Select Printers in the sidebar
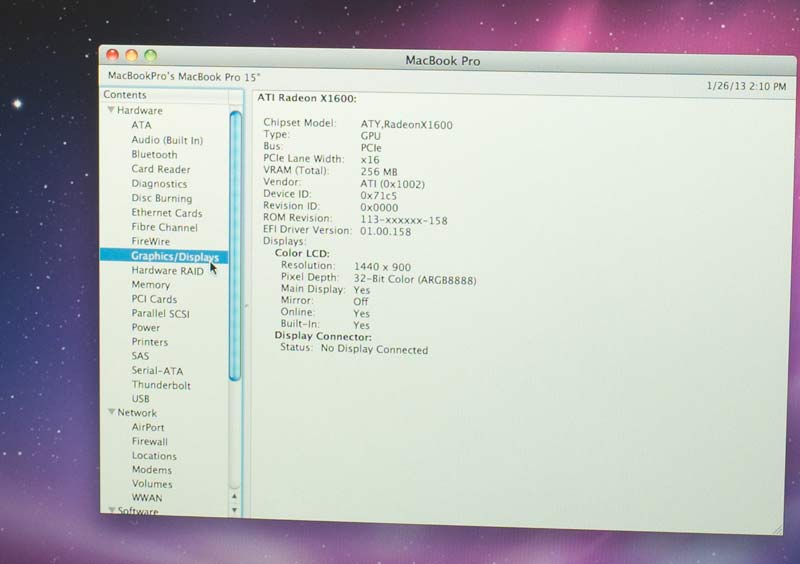800x564 pixels. point(149,342)
